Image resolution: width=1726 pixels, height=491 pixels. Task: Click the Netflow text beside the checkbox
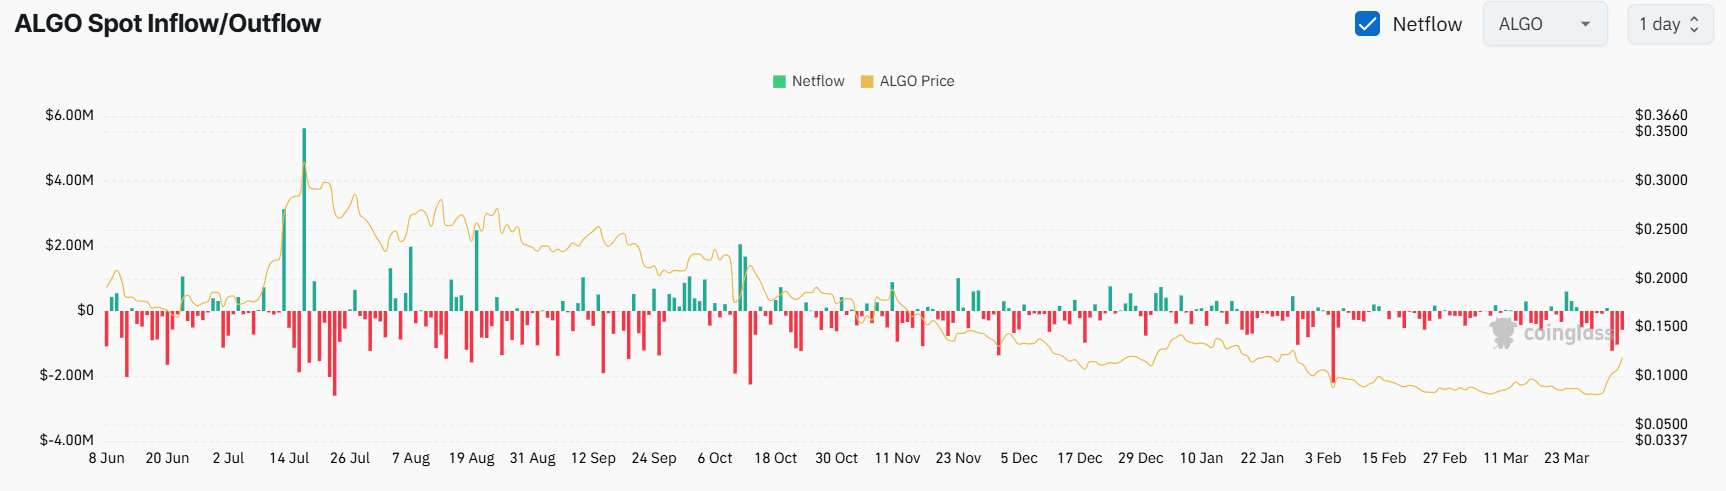1427,24
